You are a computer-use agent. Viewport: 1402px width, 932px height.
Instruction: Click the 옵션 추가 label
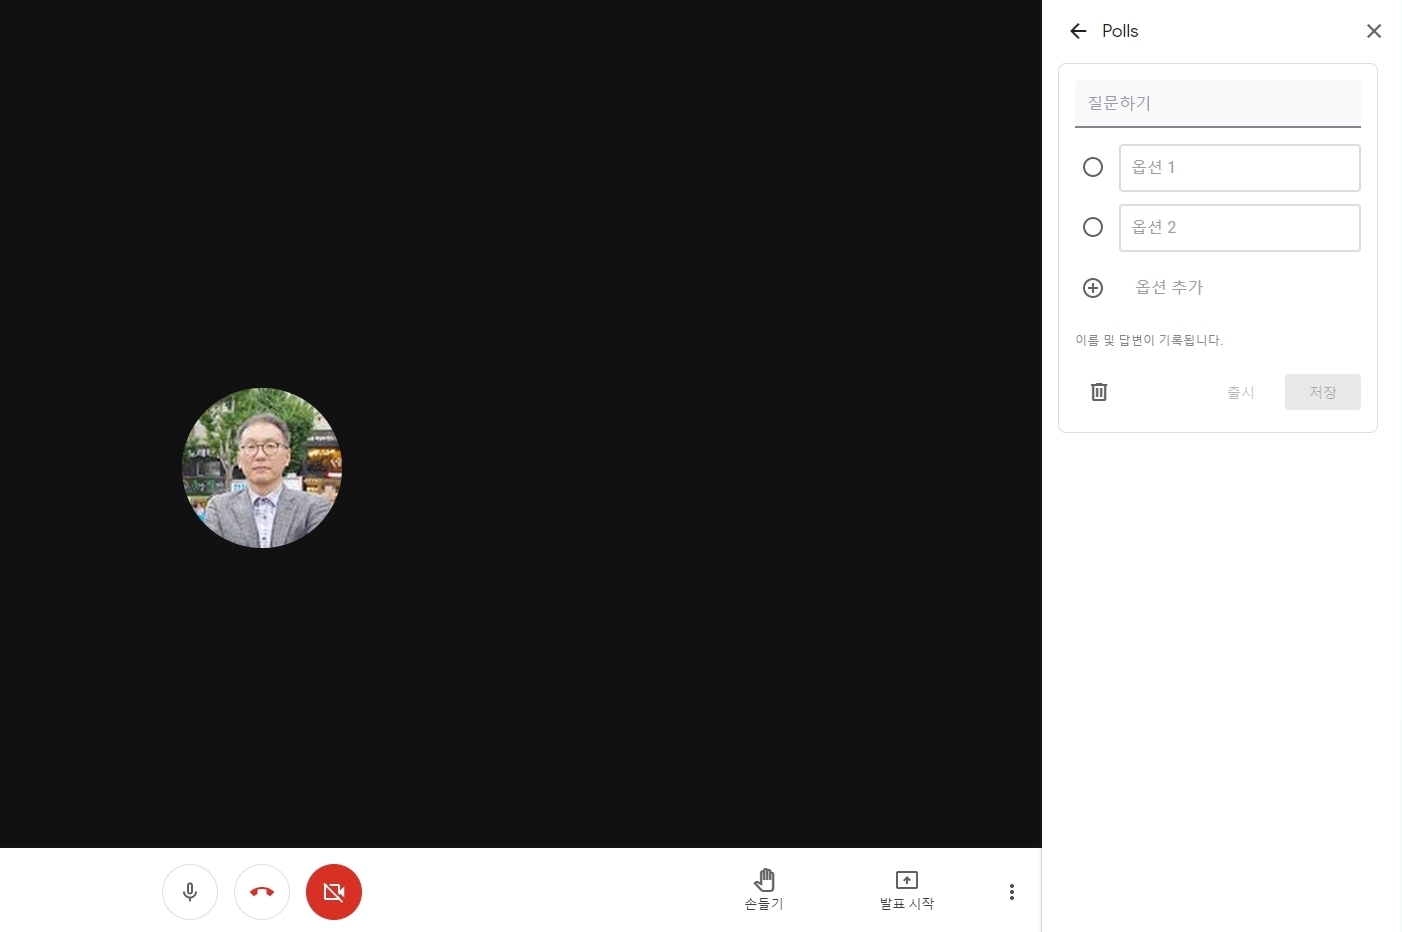pyautogui.click(x=1169, y=287)
